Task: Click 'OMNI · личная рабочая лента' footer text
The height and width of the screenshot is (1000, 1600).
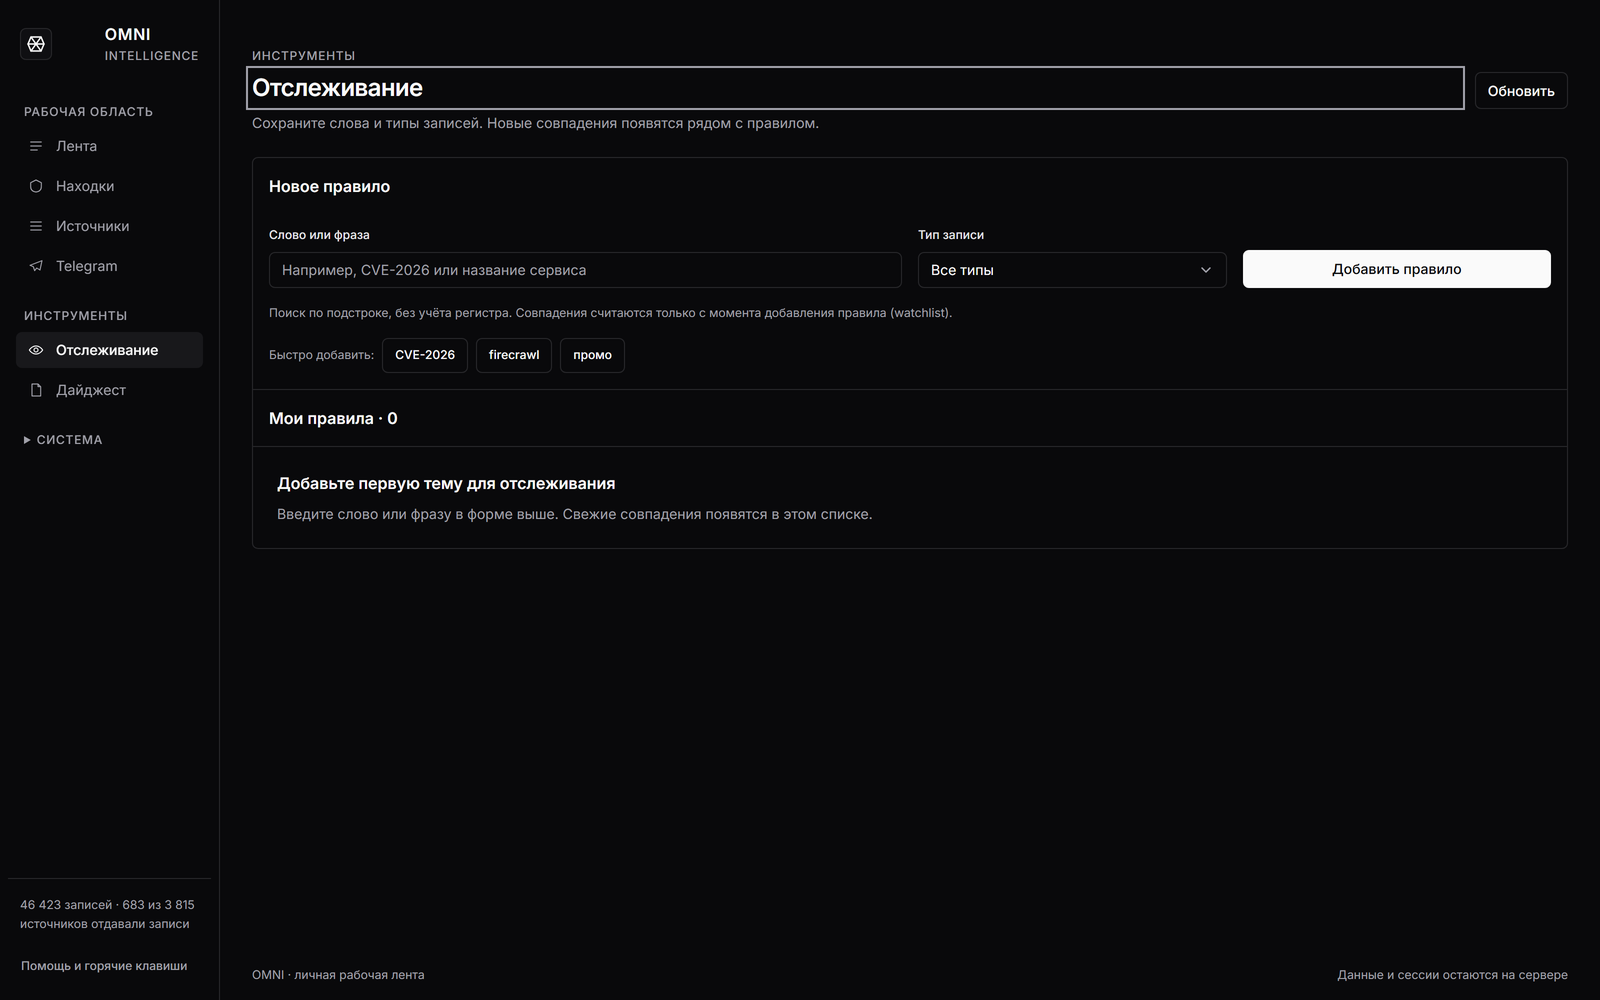Action: [338, 975]
